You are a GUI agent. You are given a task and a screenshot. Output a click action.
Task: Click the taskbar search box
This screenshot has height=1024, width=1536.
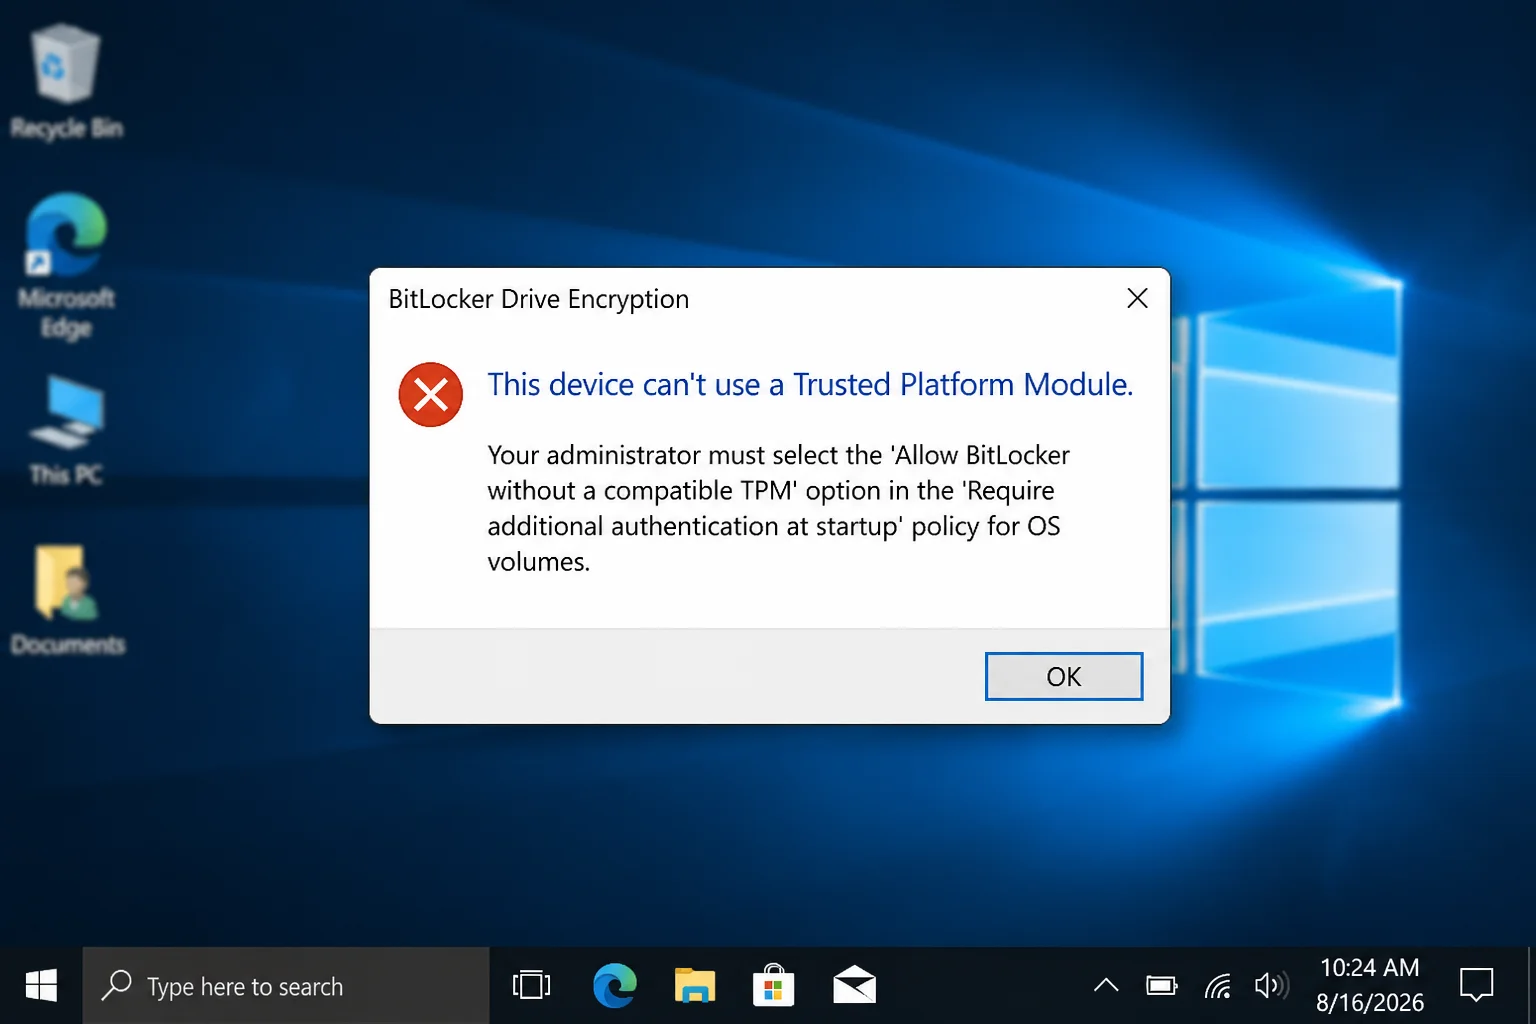tap(286, 986)
